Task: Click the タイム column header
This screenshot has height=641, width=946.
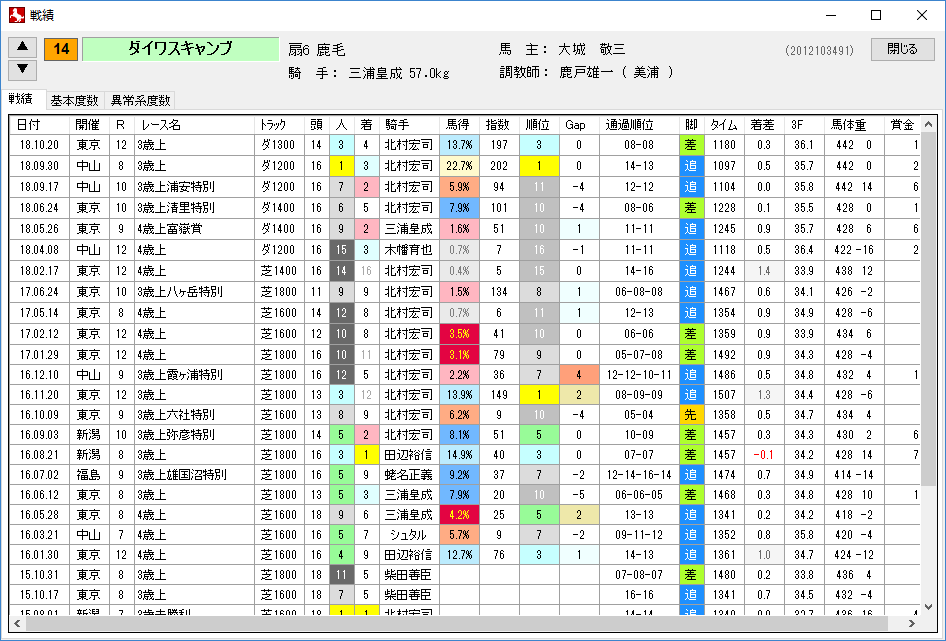Action: (x=723, y=125)
